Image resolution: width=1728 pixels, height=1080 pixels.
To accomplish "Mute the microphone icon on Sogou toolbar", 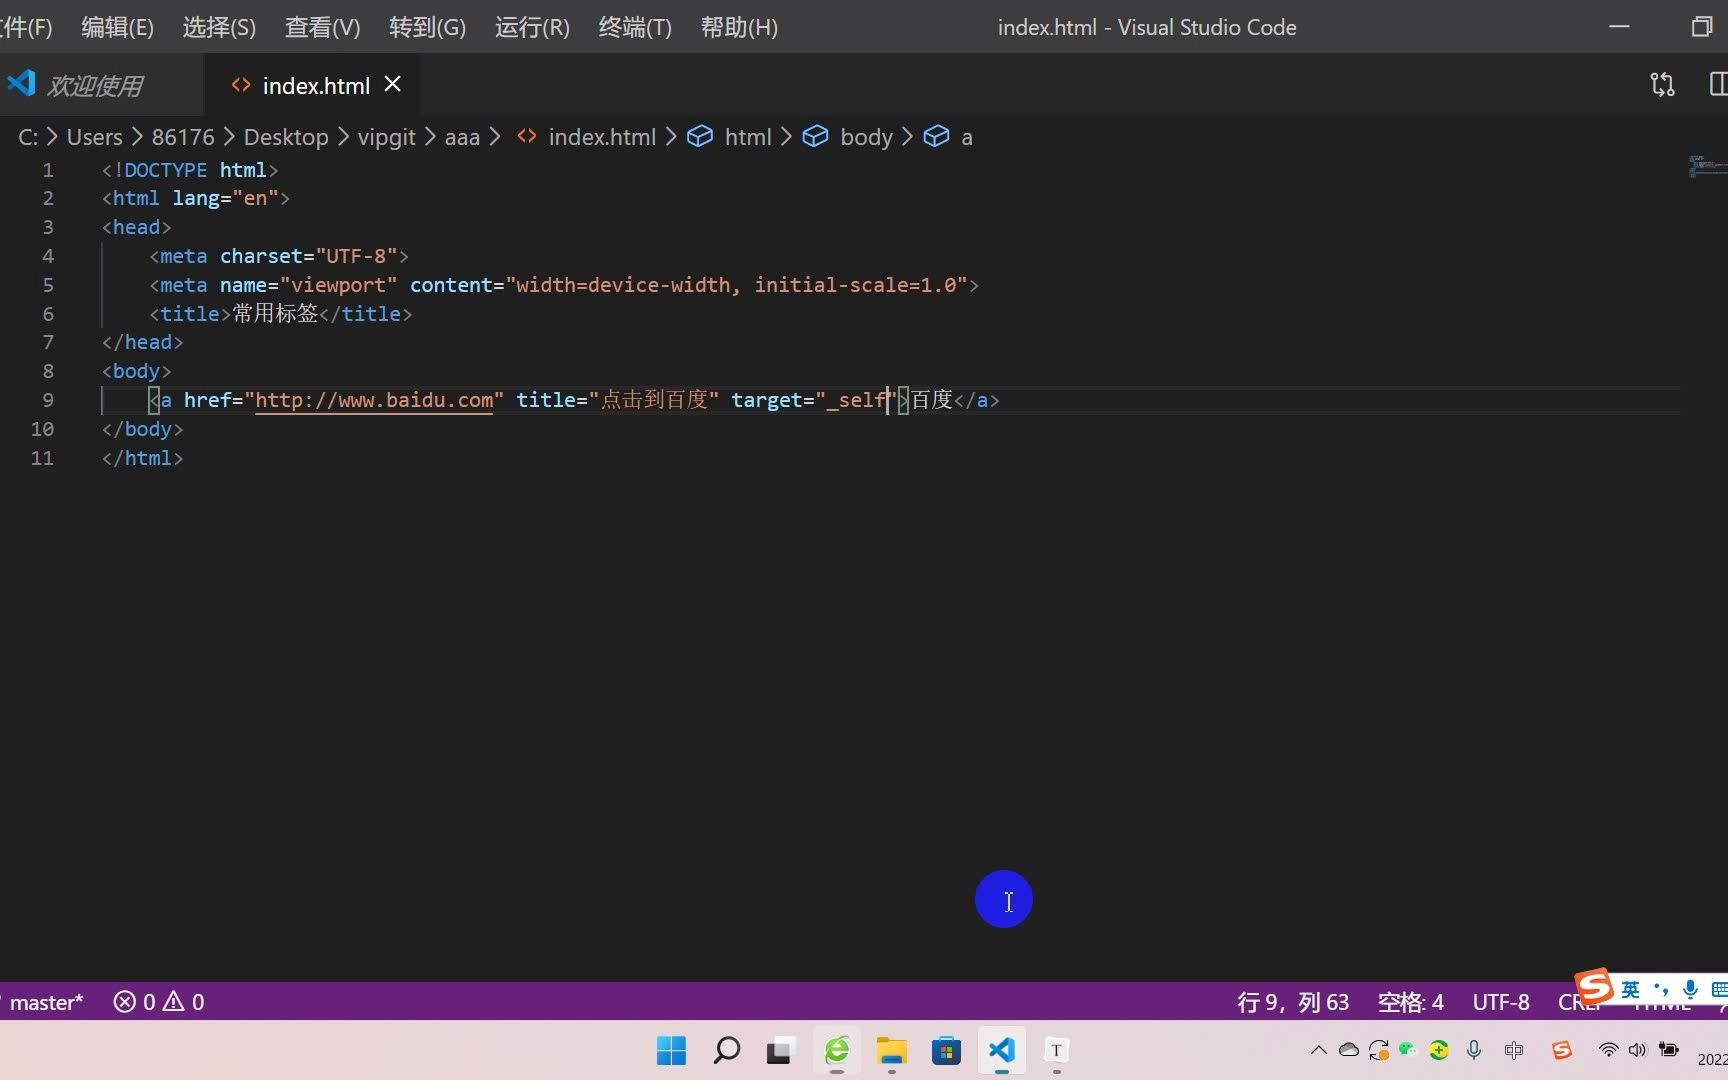I will pyautogui.click(x=1690, y=991).
